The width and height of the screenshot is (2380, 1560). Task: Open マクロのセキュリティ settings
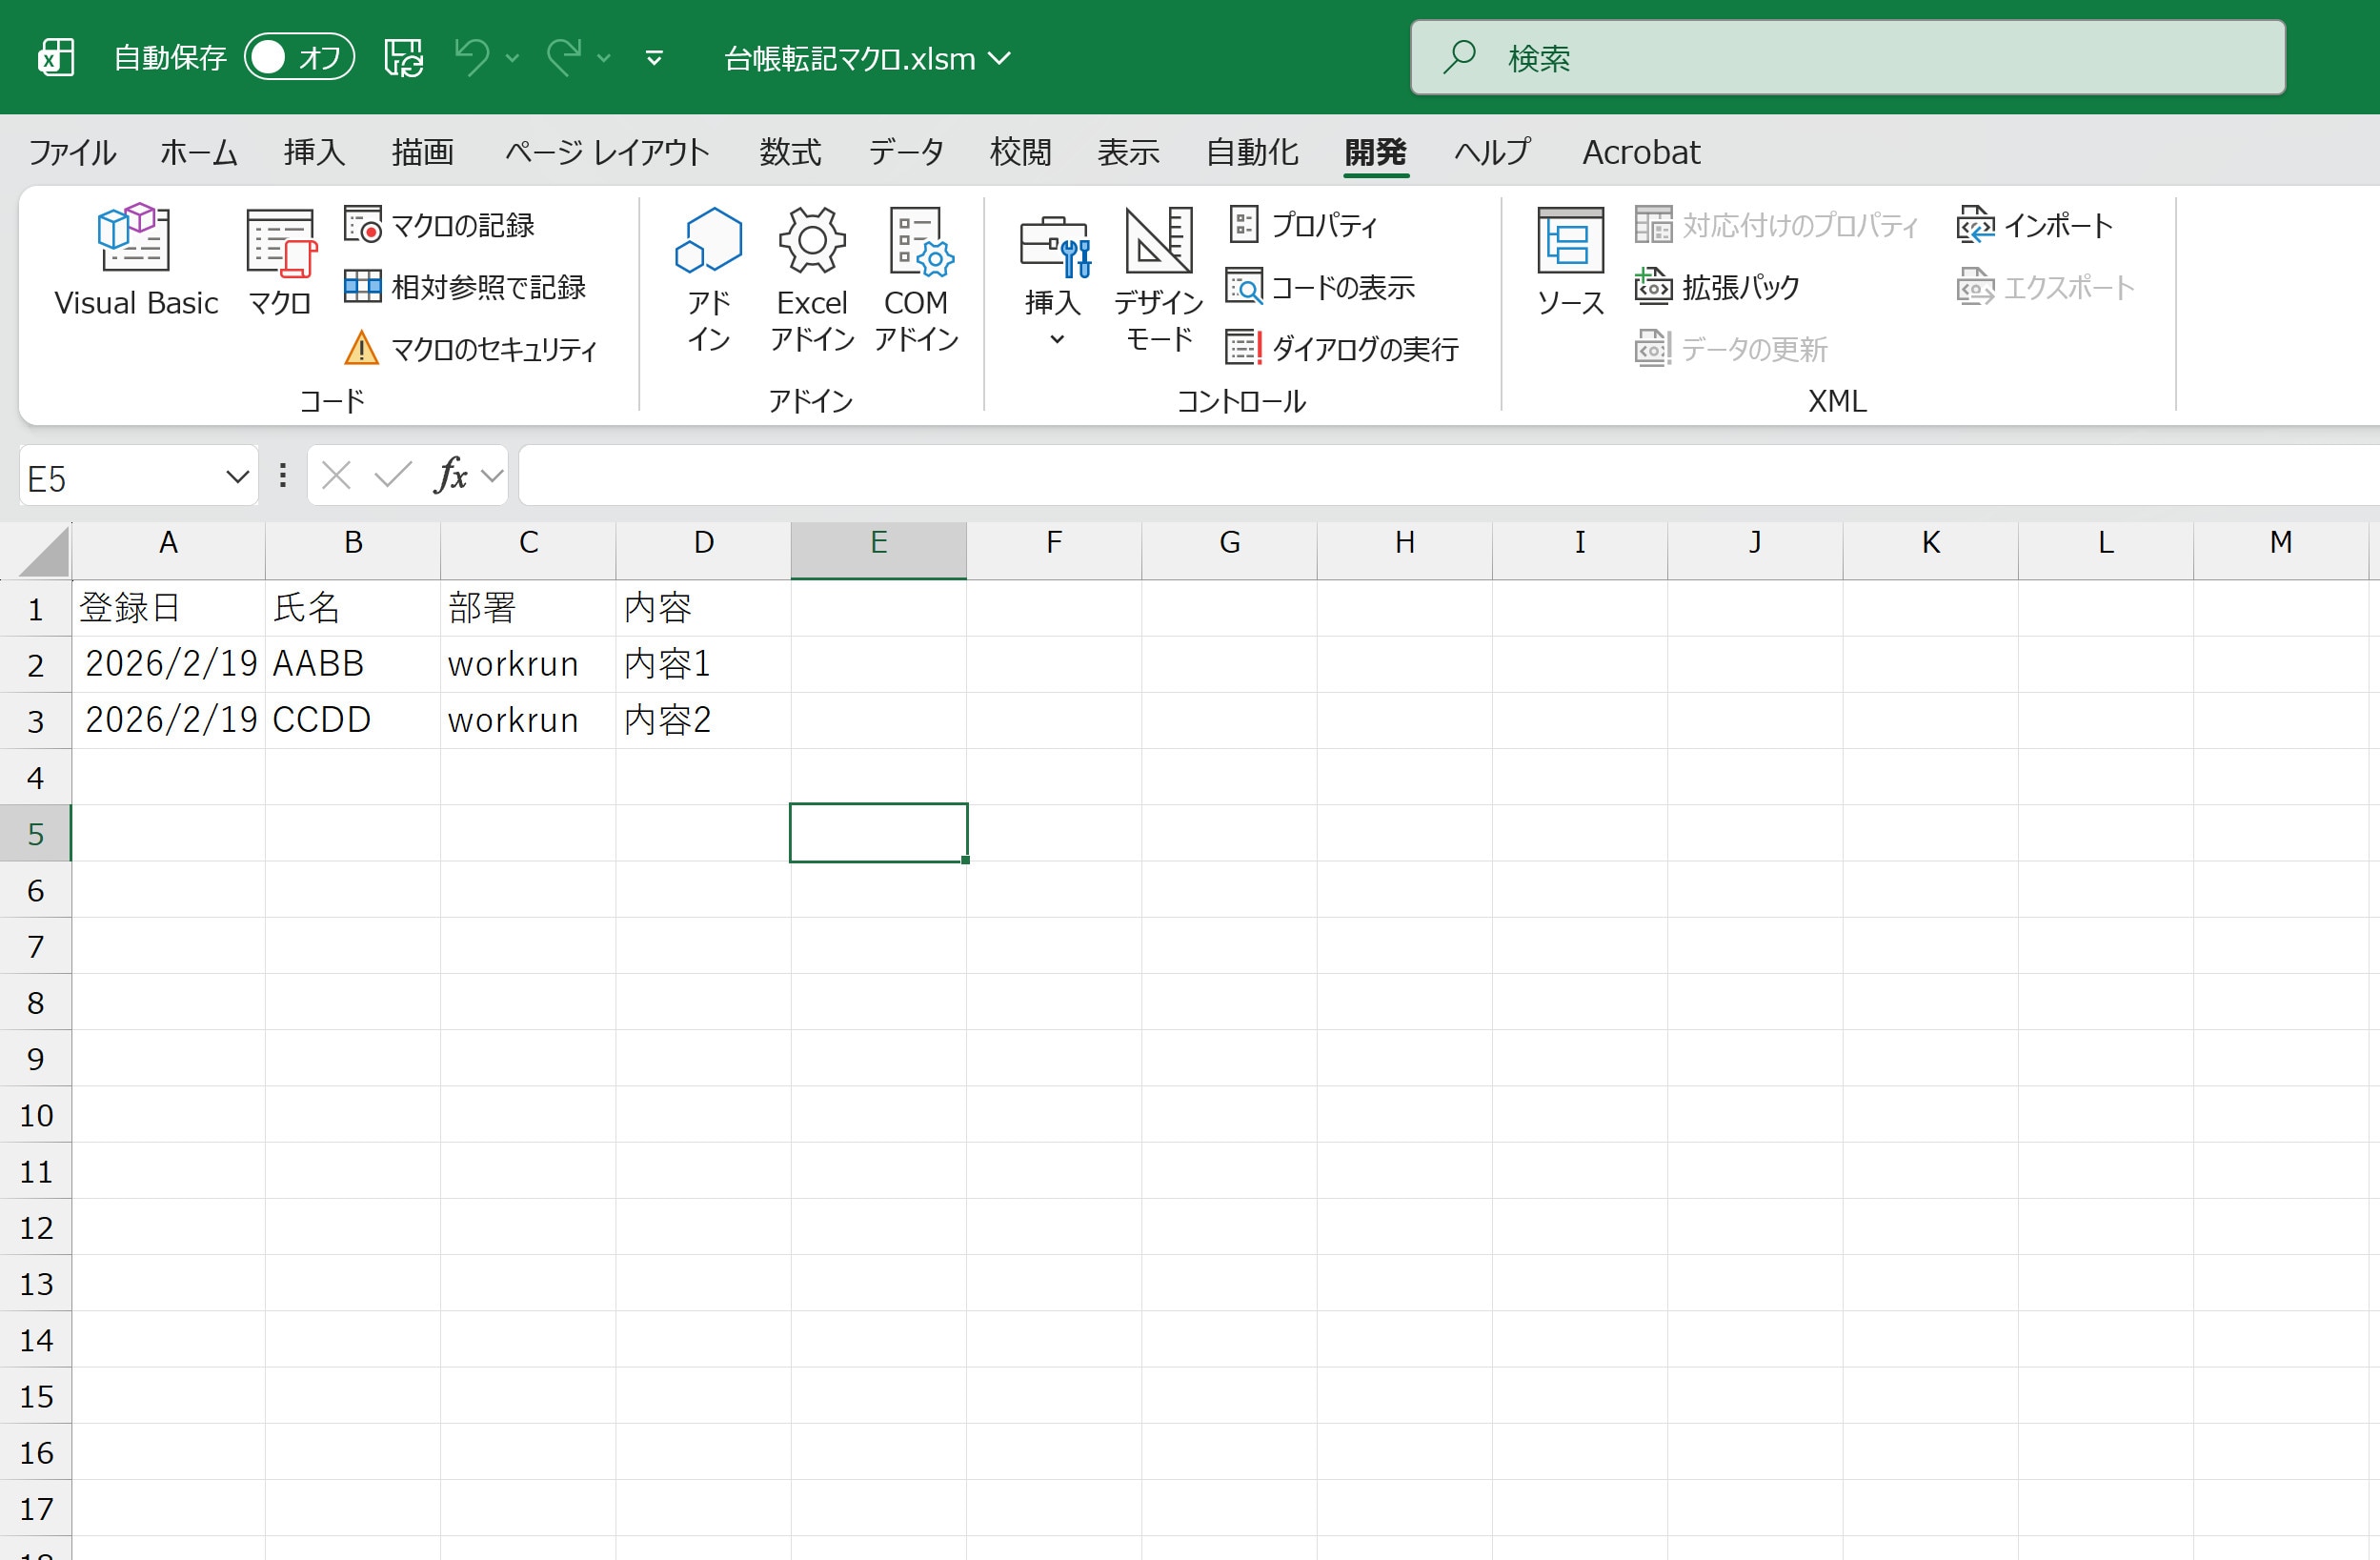(x=471, y=349)
